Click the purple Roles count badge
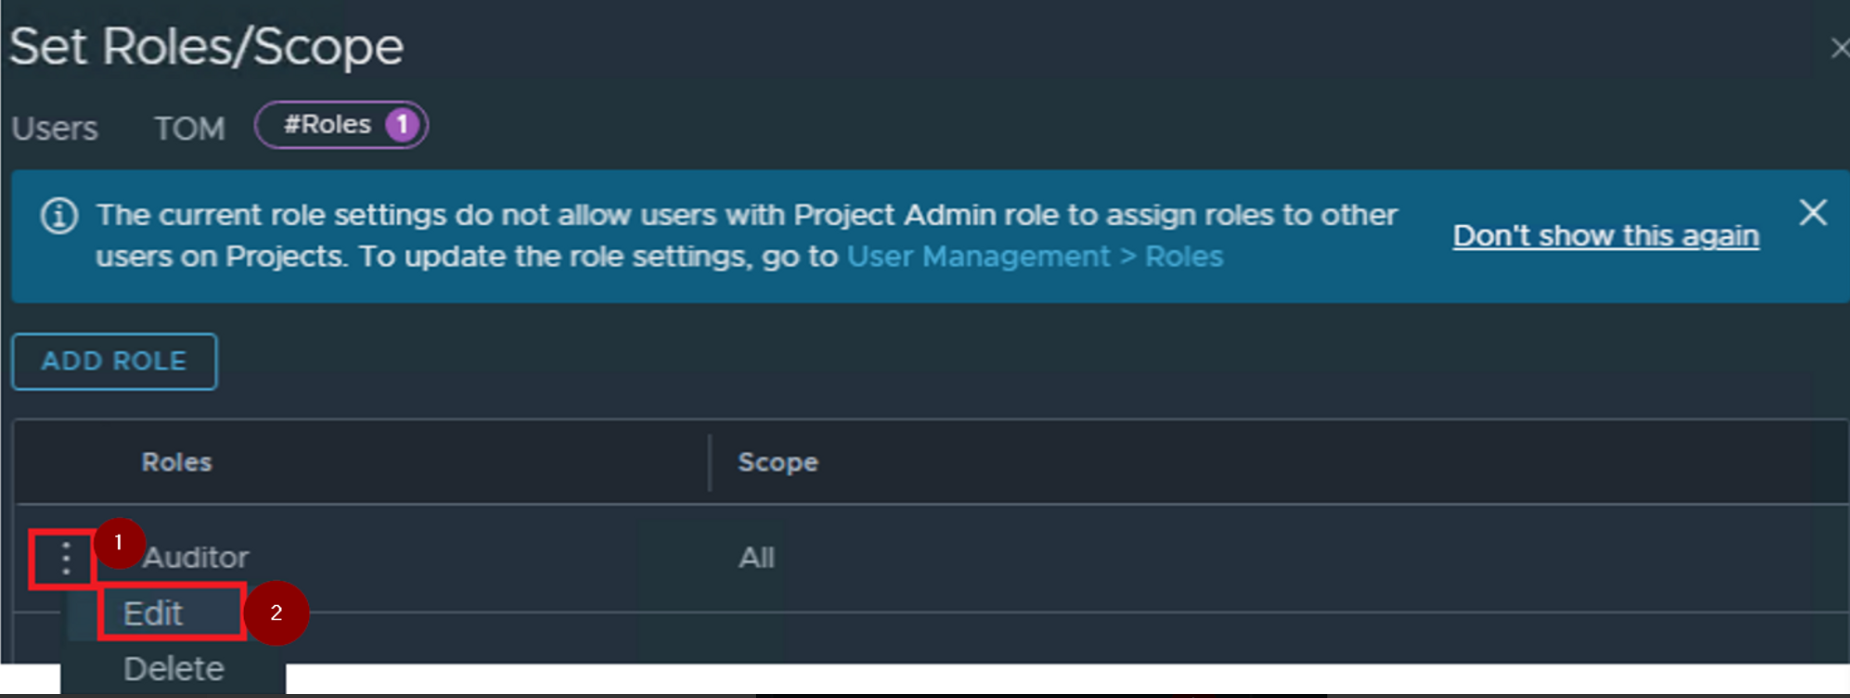The height and width of the screenshot is (698, 1850). click(402, 125)
